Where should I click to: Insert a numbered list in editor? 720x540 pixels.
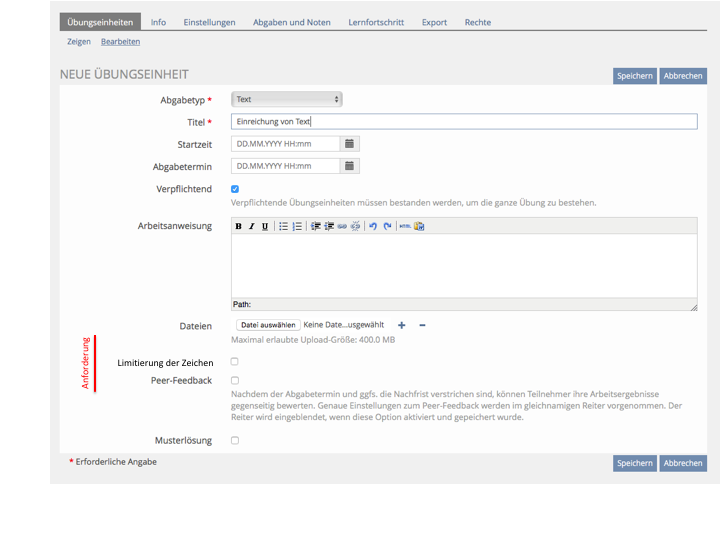click(297, 226)
